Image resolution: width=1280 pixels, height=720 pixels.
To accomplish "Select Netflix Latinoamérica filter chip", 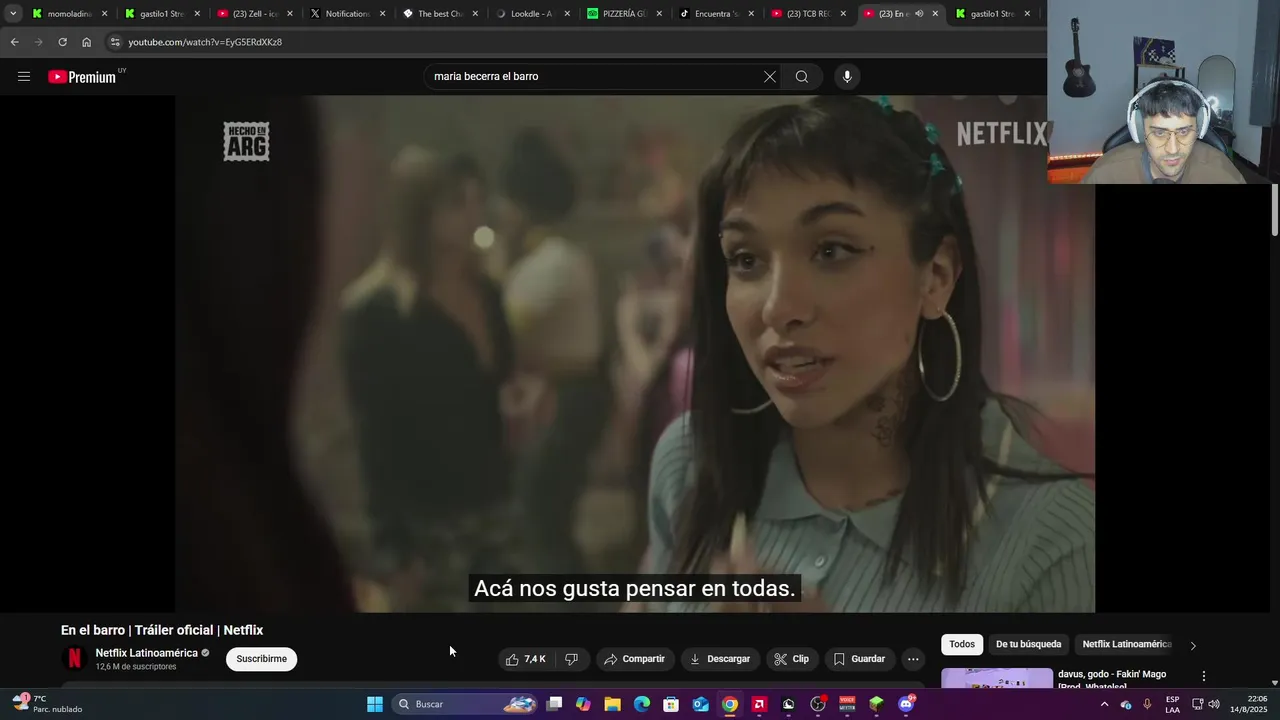I will tap(1127, 644).
